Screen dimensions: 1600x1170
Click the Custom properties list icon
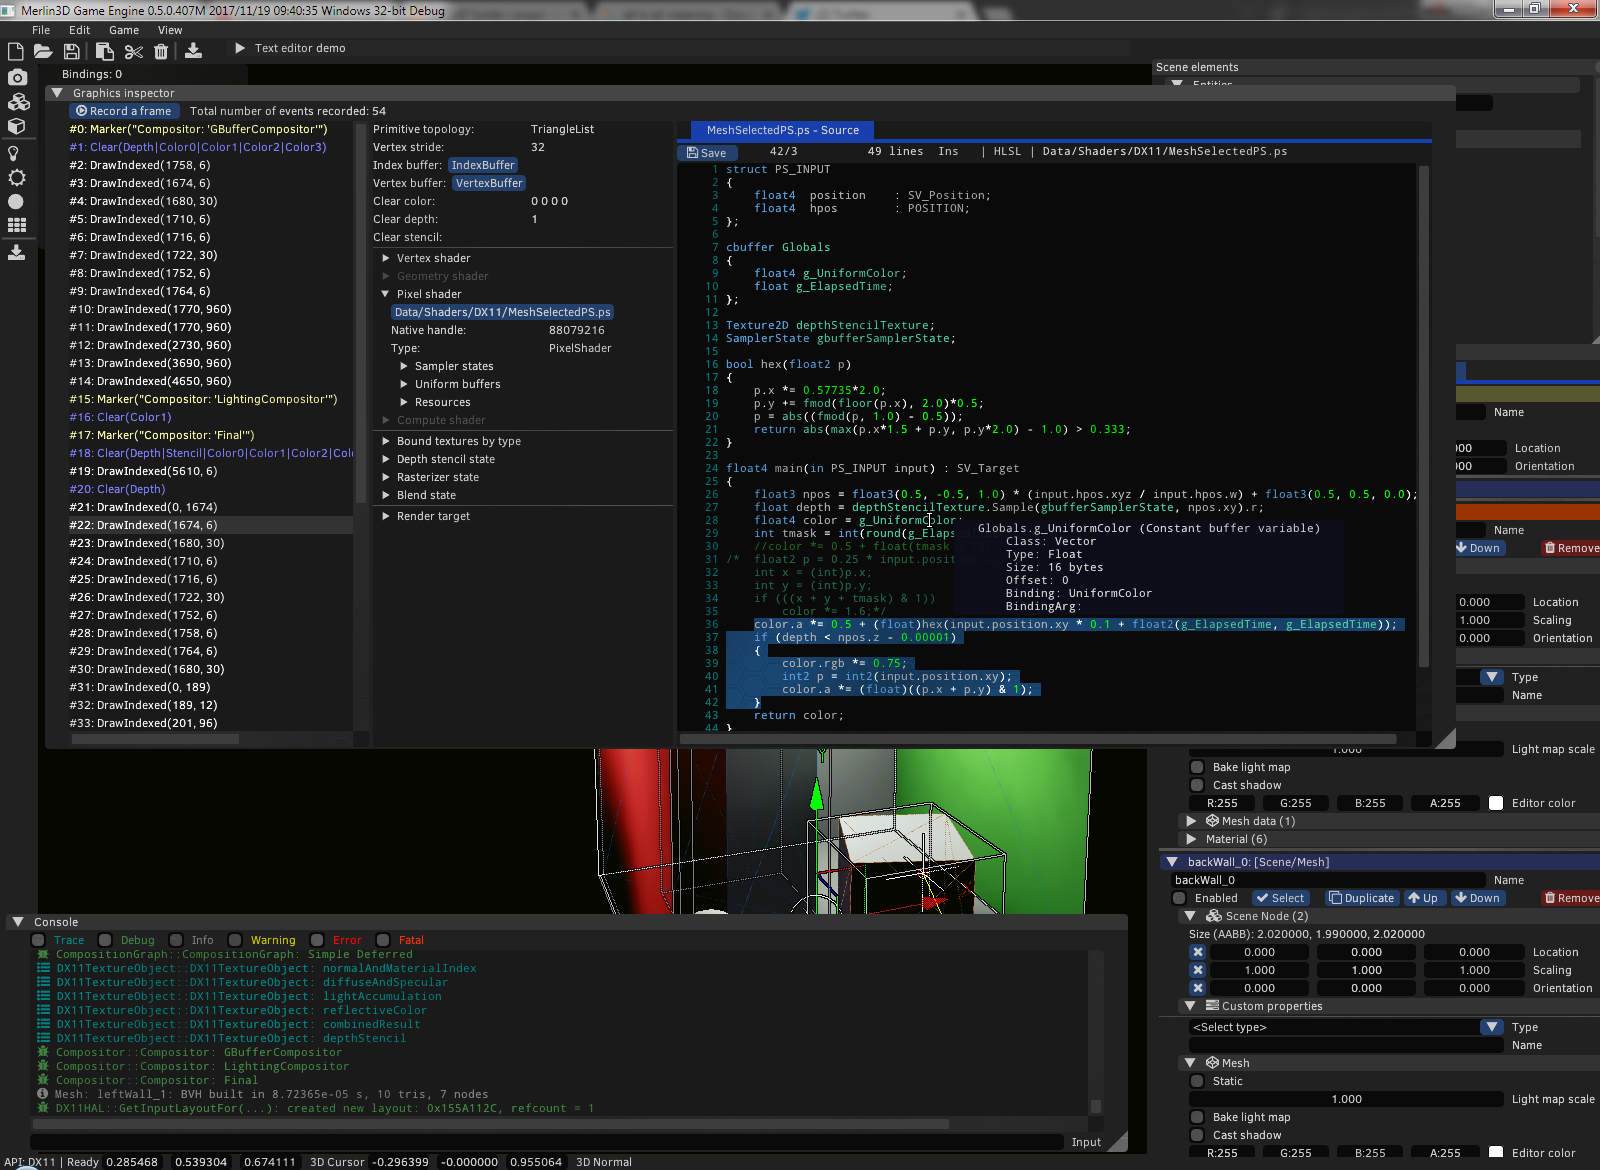pyautogui.click(x=1212, y=1006)
